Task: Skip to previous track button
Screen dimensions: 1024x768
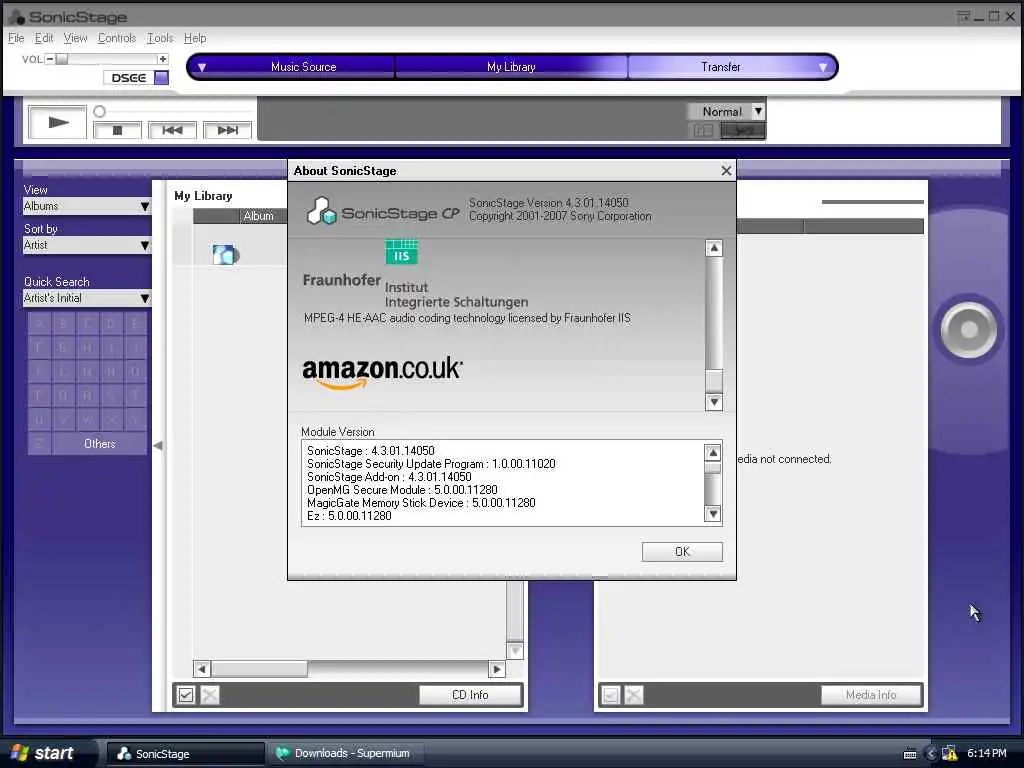Action: click(x=172, y=131)
